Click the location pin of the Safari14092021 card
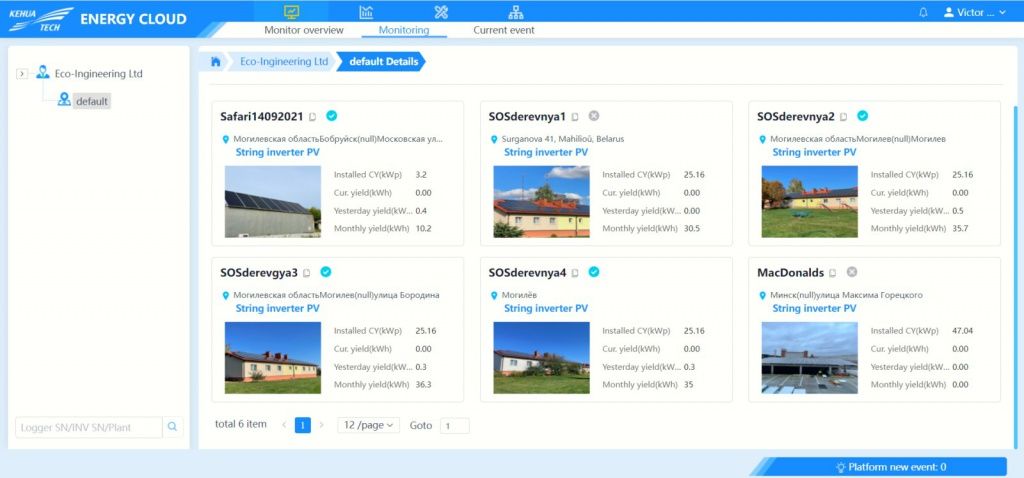The width and height of the screenshot is (1024, 478). point(226,139)
